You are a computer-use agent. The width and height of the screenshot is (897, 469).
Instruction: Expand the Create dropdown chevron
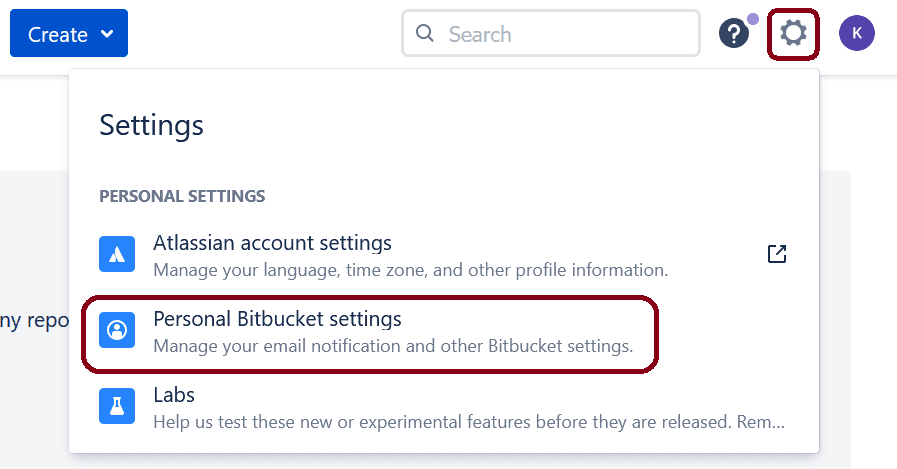point(107,35)
